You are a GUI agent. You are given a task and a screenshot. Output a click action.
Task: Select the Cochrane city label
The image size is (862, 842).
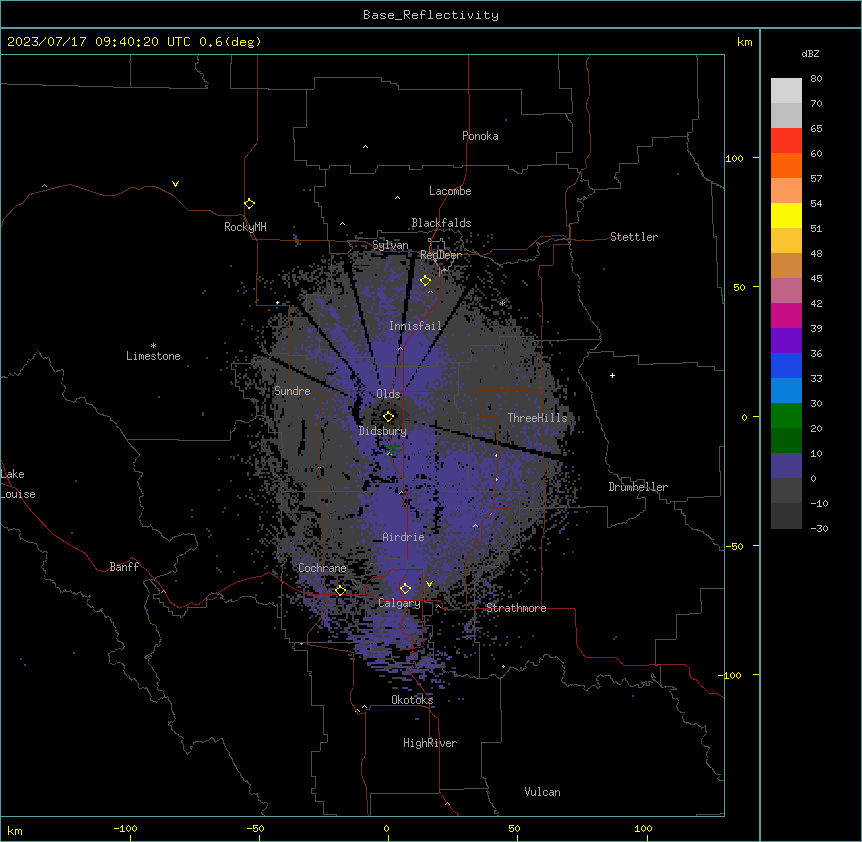pyautogui.click(x=322, y=568)
